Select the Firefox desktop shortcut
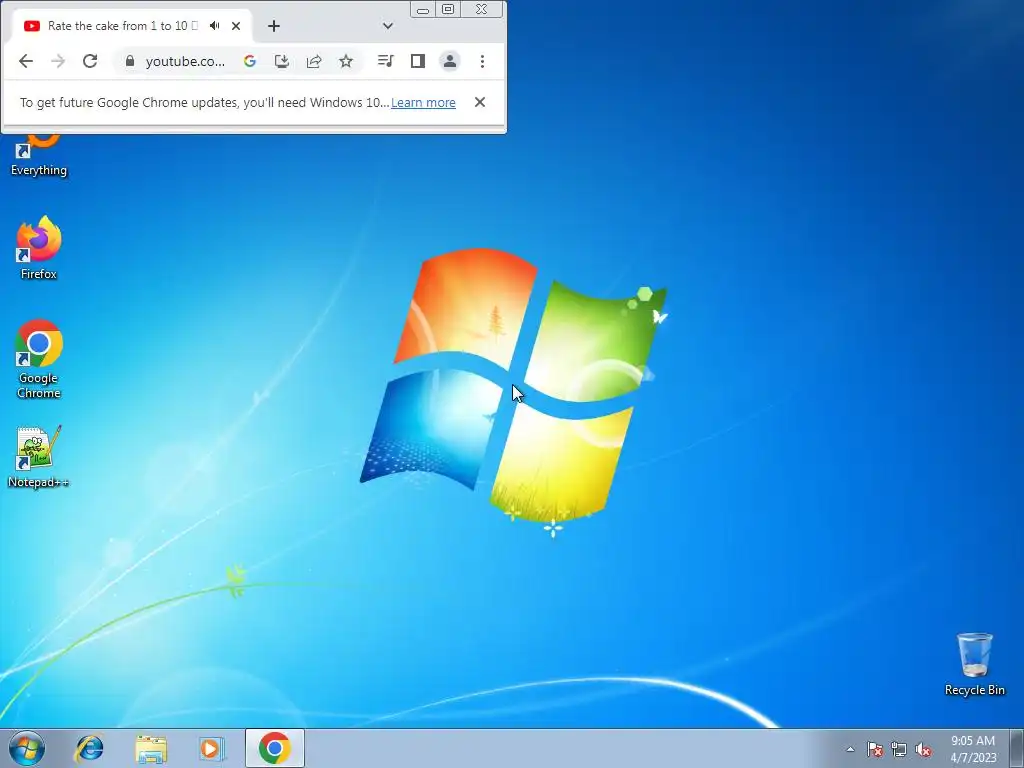 39,248
